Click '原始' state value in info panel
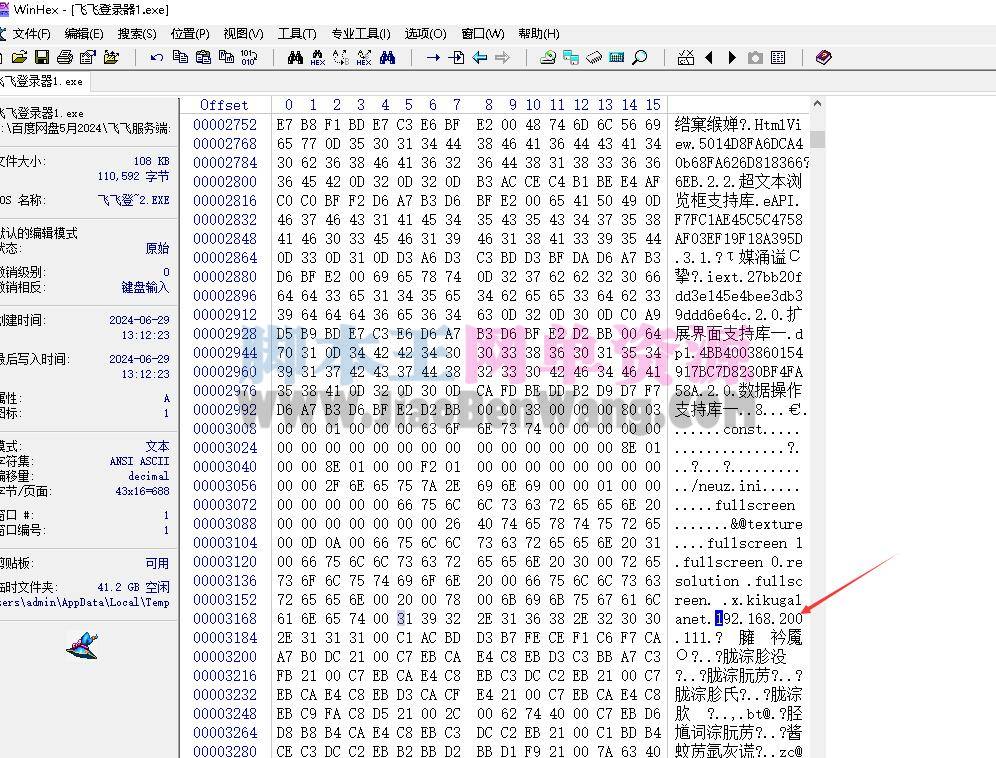 158,248
